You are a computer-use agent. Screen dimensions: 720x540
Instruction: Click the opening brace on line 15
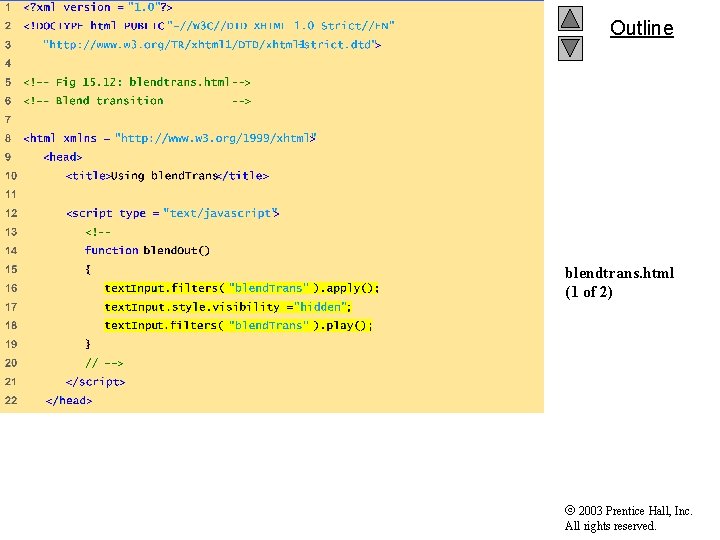tap(88, 269)
